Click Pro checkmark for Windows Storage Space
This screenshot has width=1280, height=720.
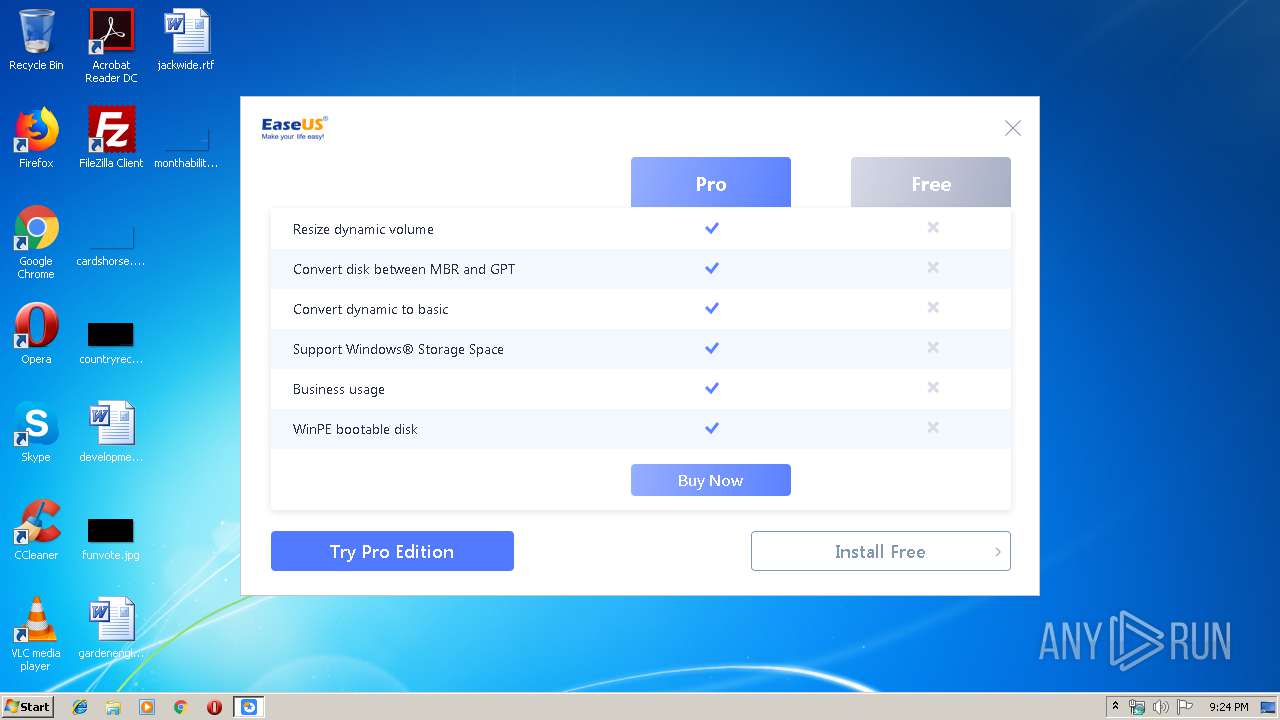pos(712,348)
